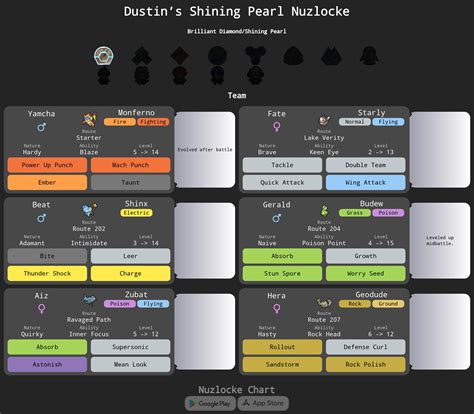Viewport: 474px width, 414px height.
Task: Click the first Elite Four silhouette
Action: (x=104, y=75)
